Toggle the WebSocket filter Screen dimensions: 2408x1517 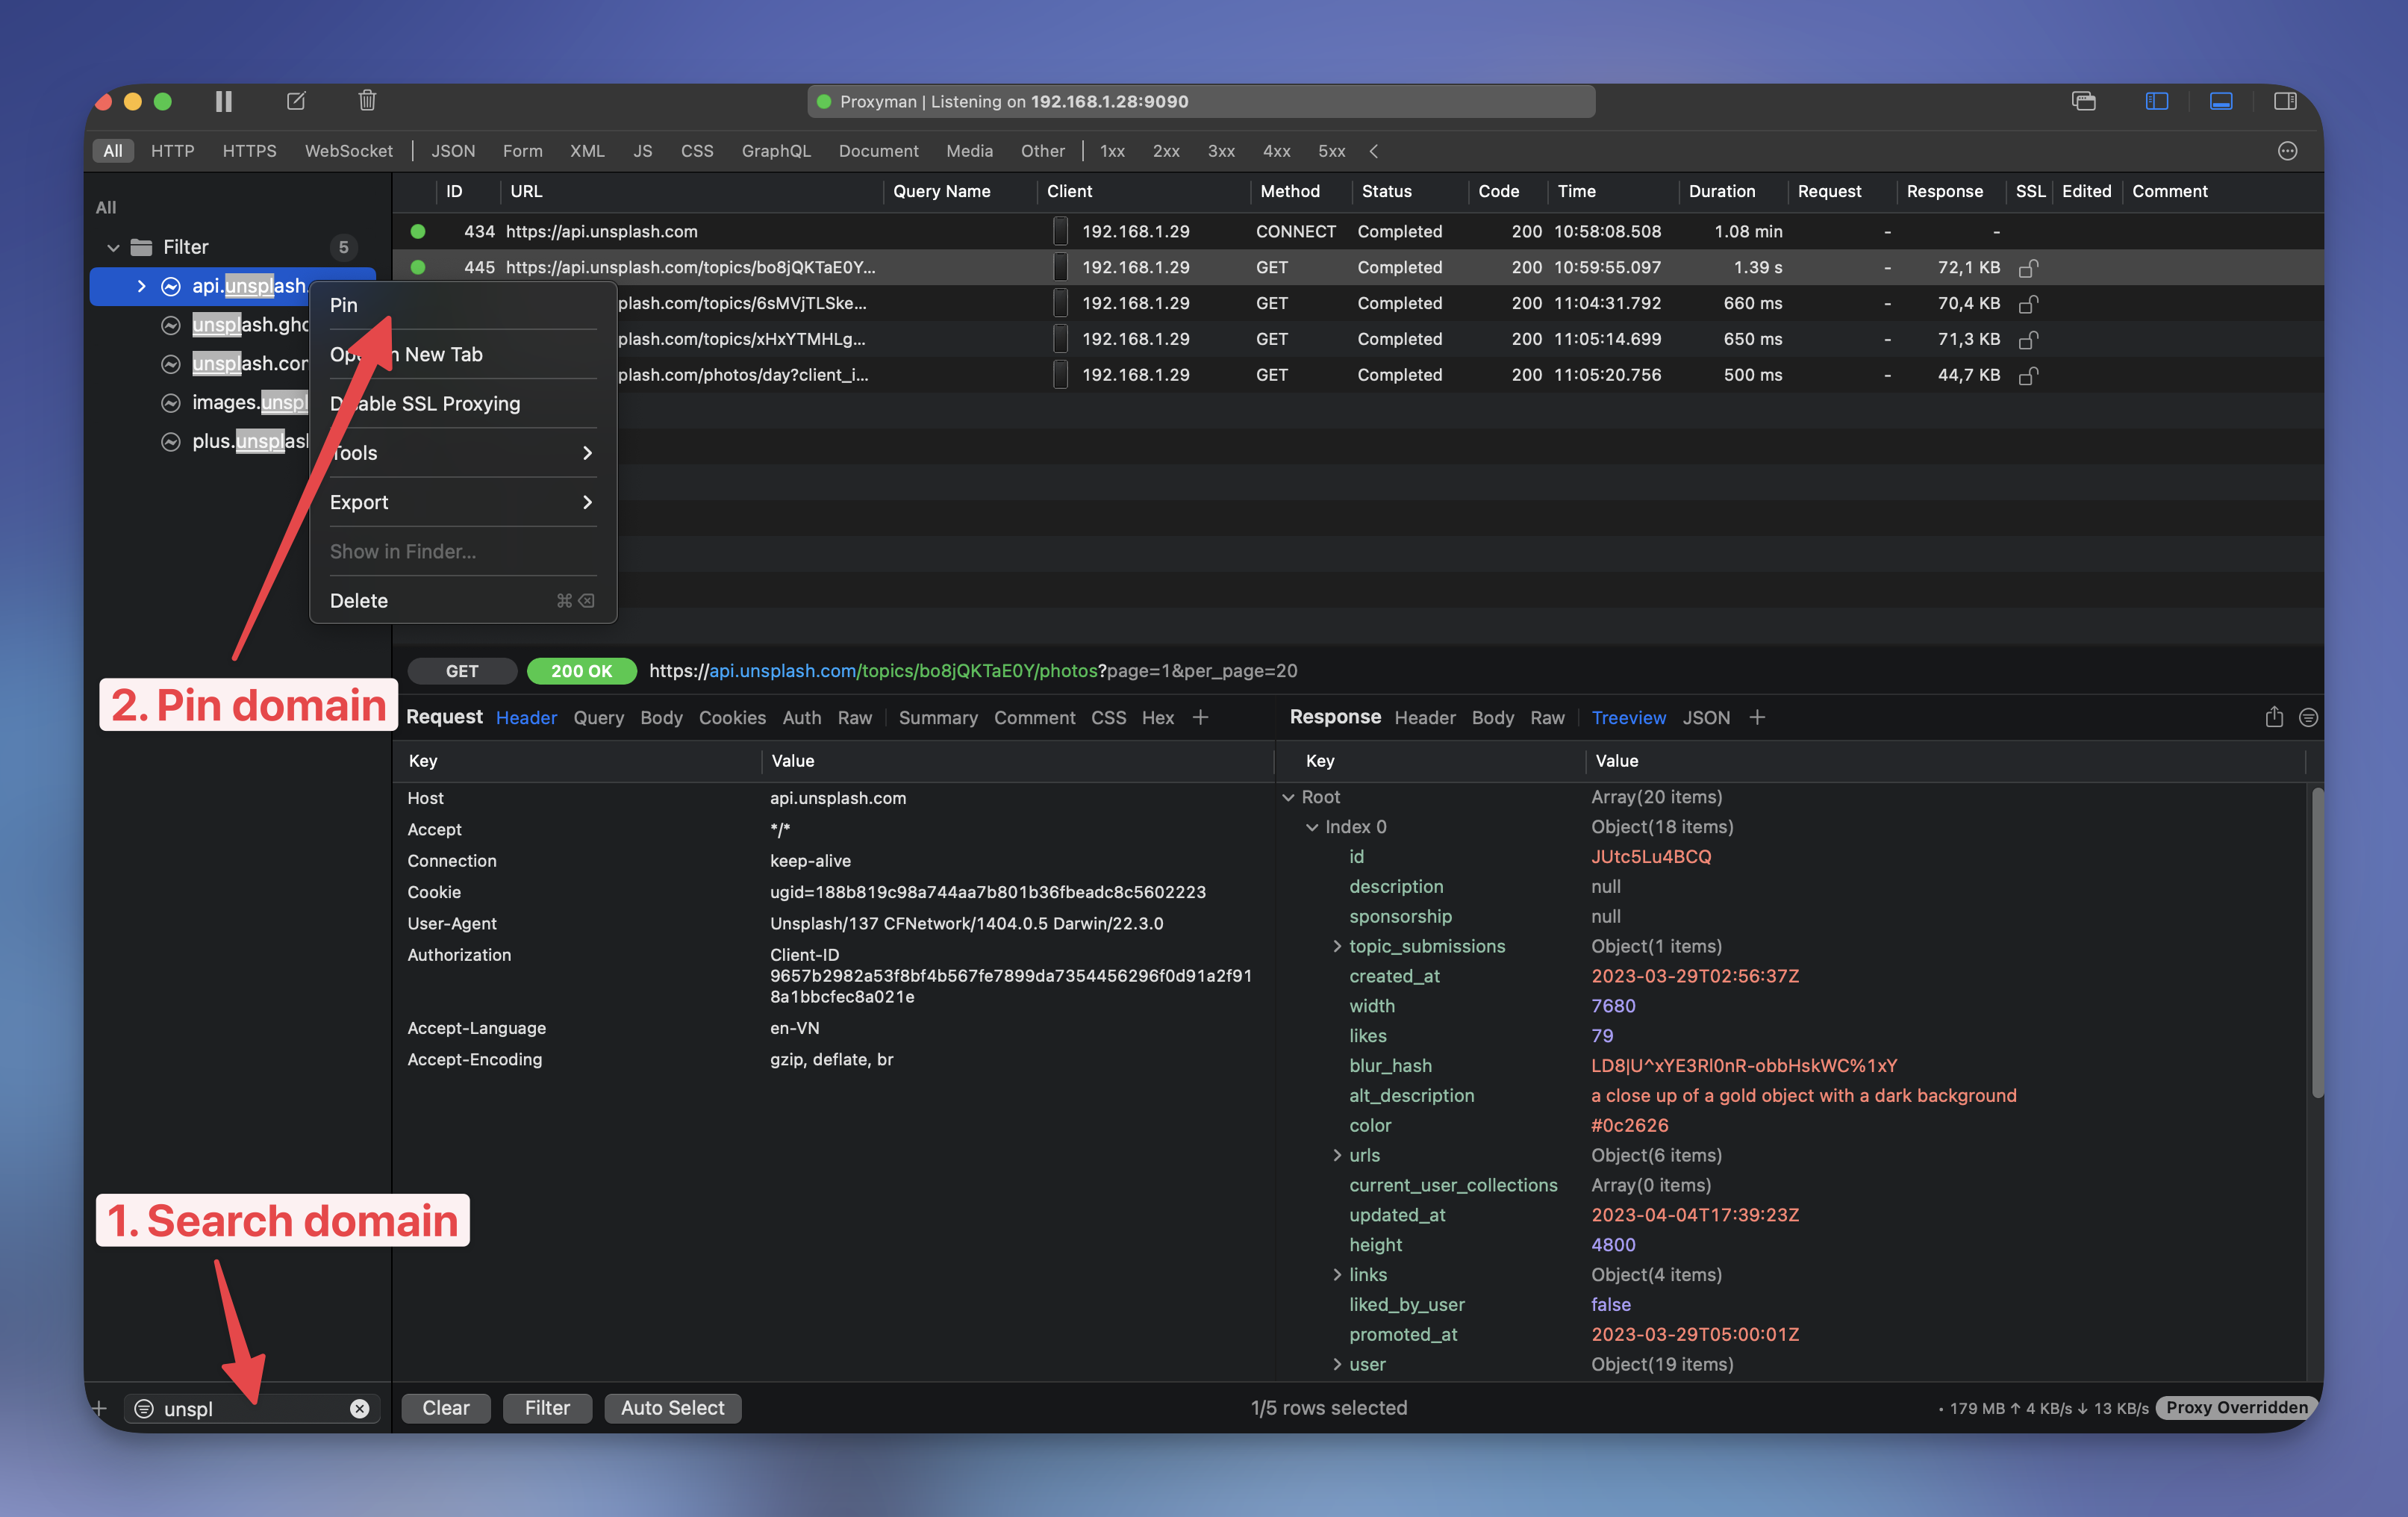(x=348, y=151)
